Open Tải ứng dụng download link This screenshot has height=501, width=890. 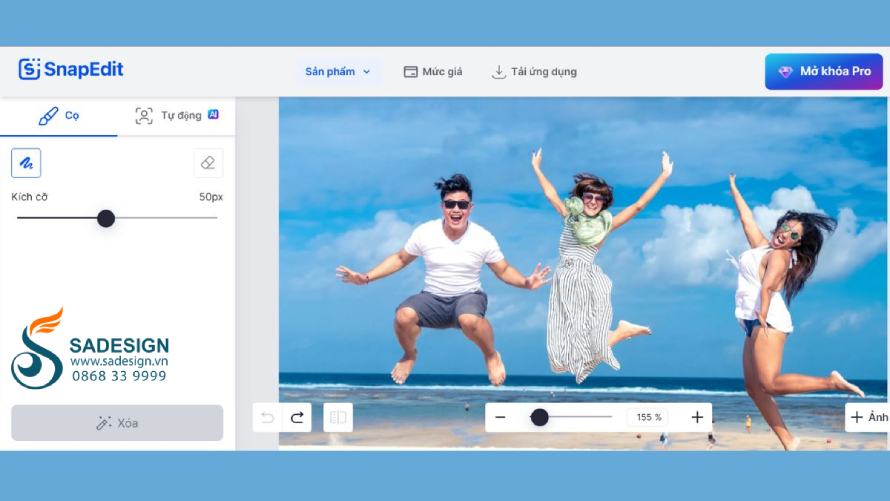coord(534,71)
